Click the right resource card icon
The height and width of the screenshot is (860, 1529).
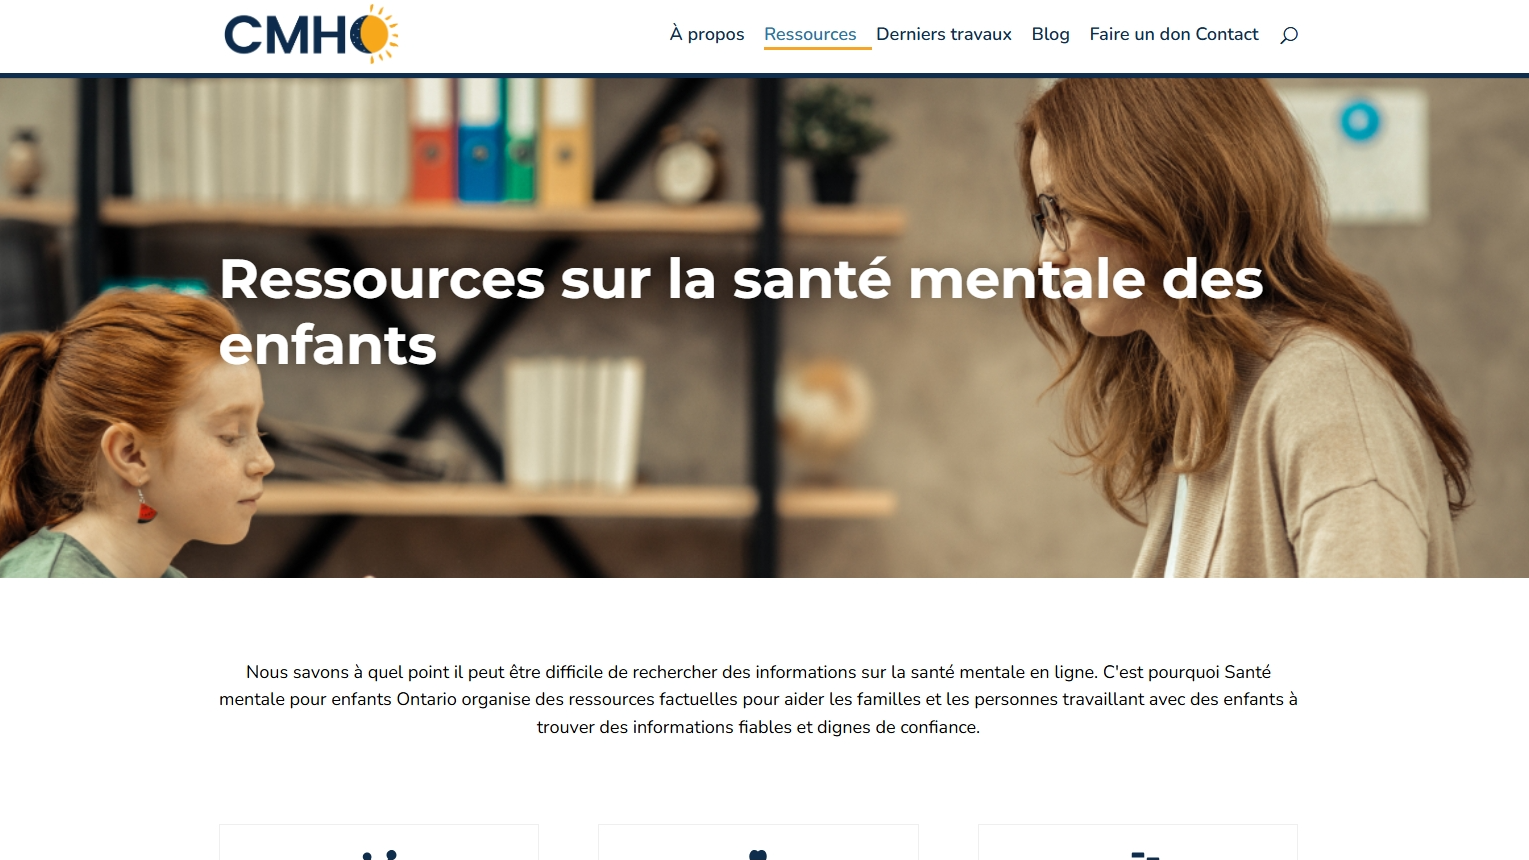tap(1145, 856)
